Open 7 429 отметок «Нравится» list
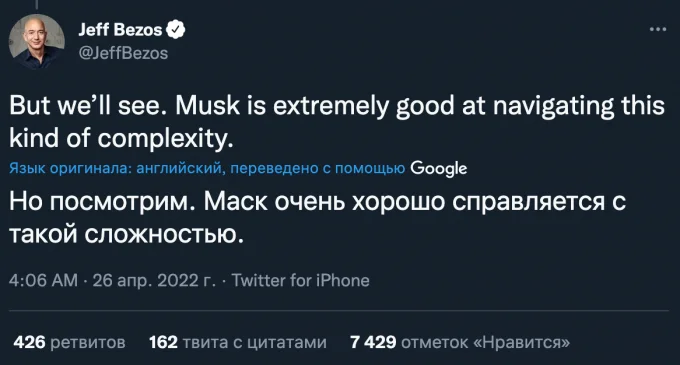 pyautogui.click(x=460, y=342)
